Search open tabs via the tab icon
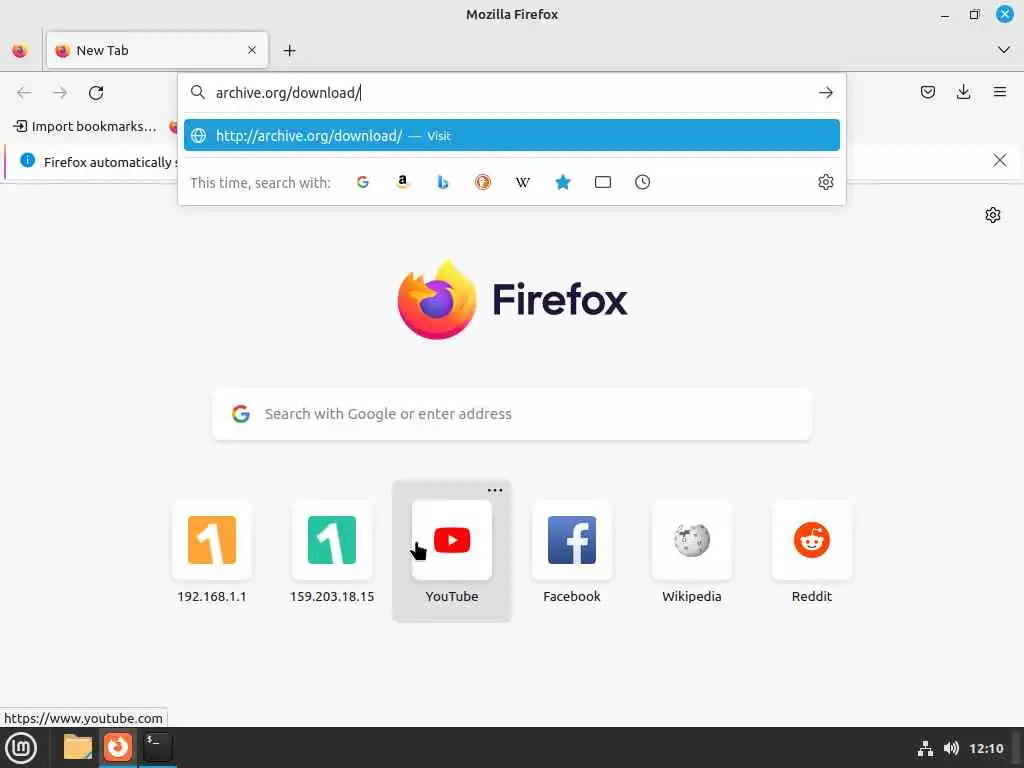The width and height of the screenshot is (1024, 768). [x=603, y=182]
